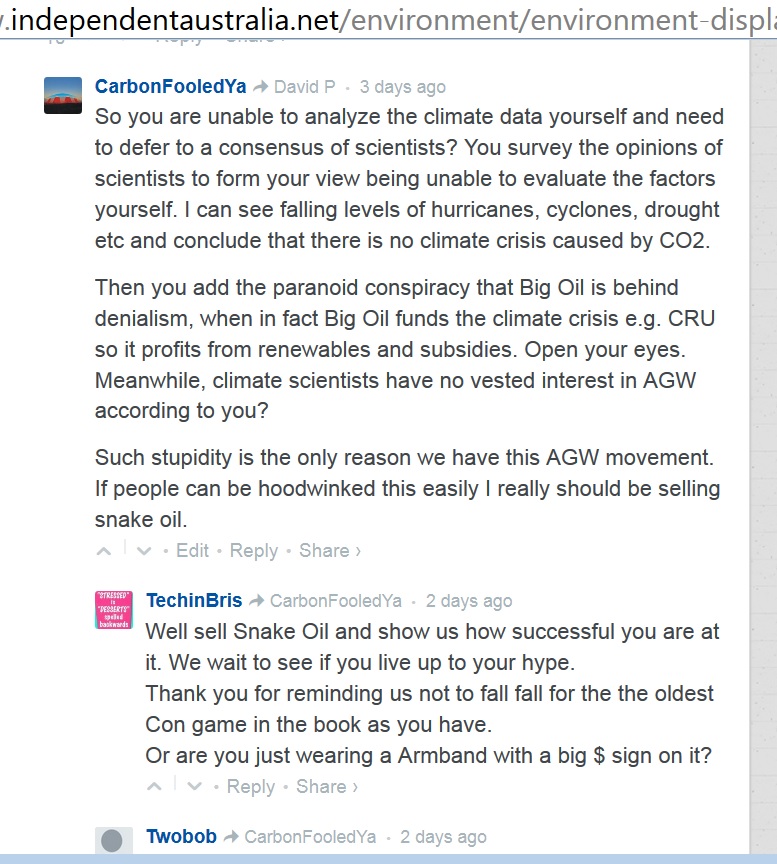
Task: Downvote CarbonFooledYa's comment
Action: coord(144,550)
